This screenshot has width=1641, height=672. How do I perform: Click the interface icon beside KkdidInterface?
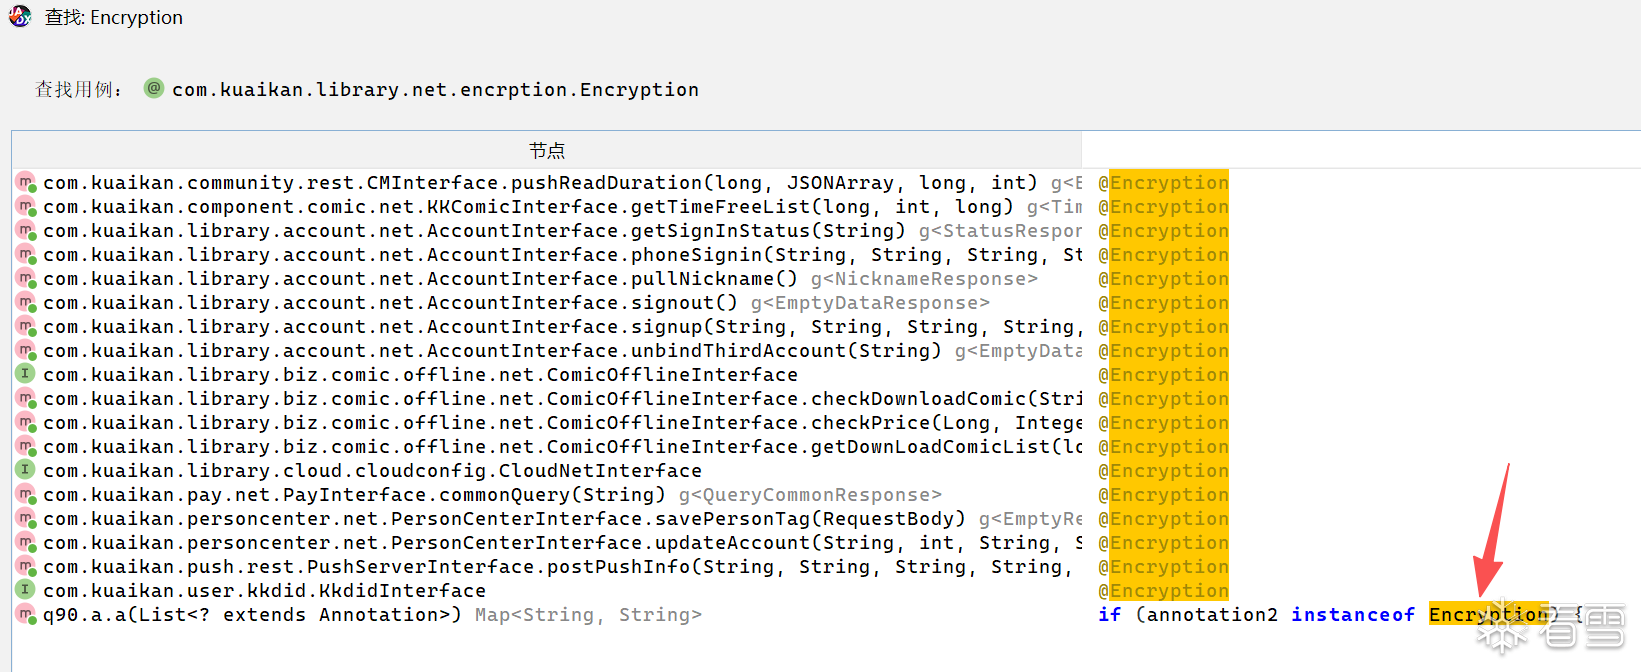click(26, 590)
